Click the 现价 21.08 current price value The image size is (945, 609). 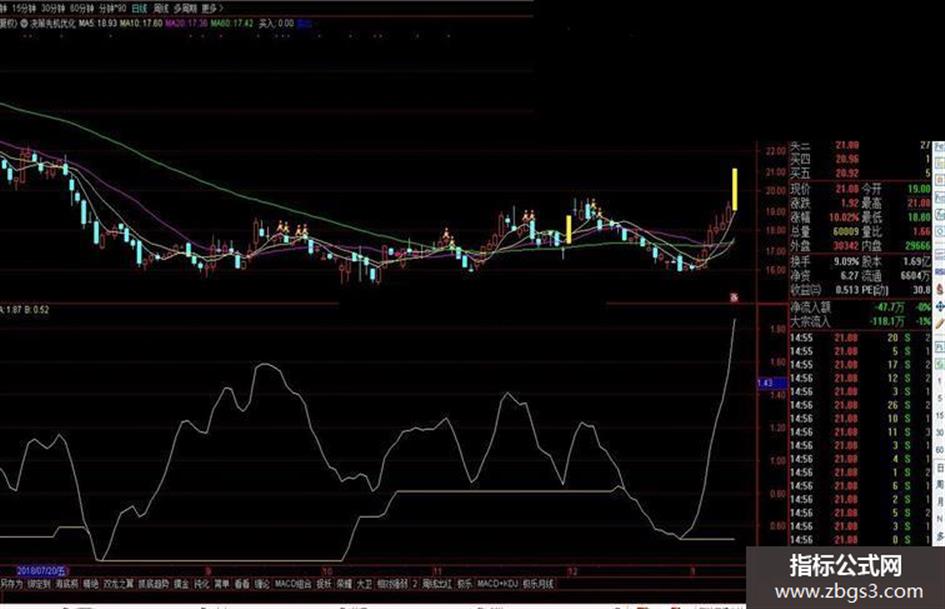click(846, 189)
